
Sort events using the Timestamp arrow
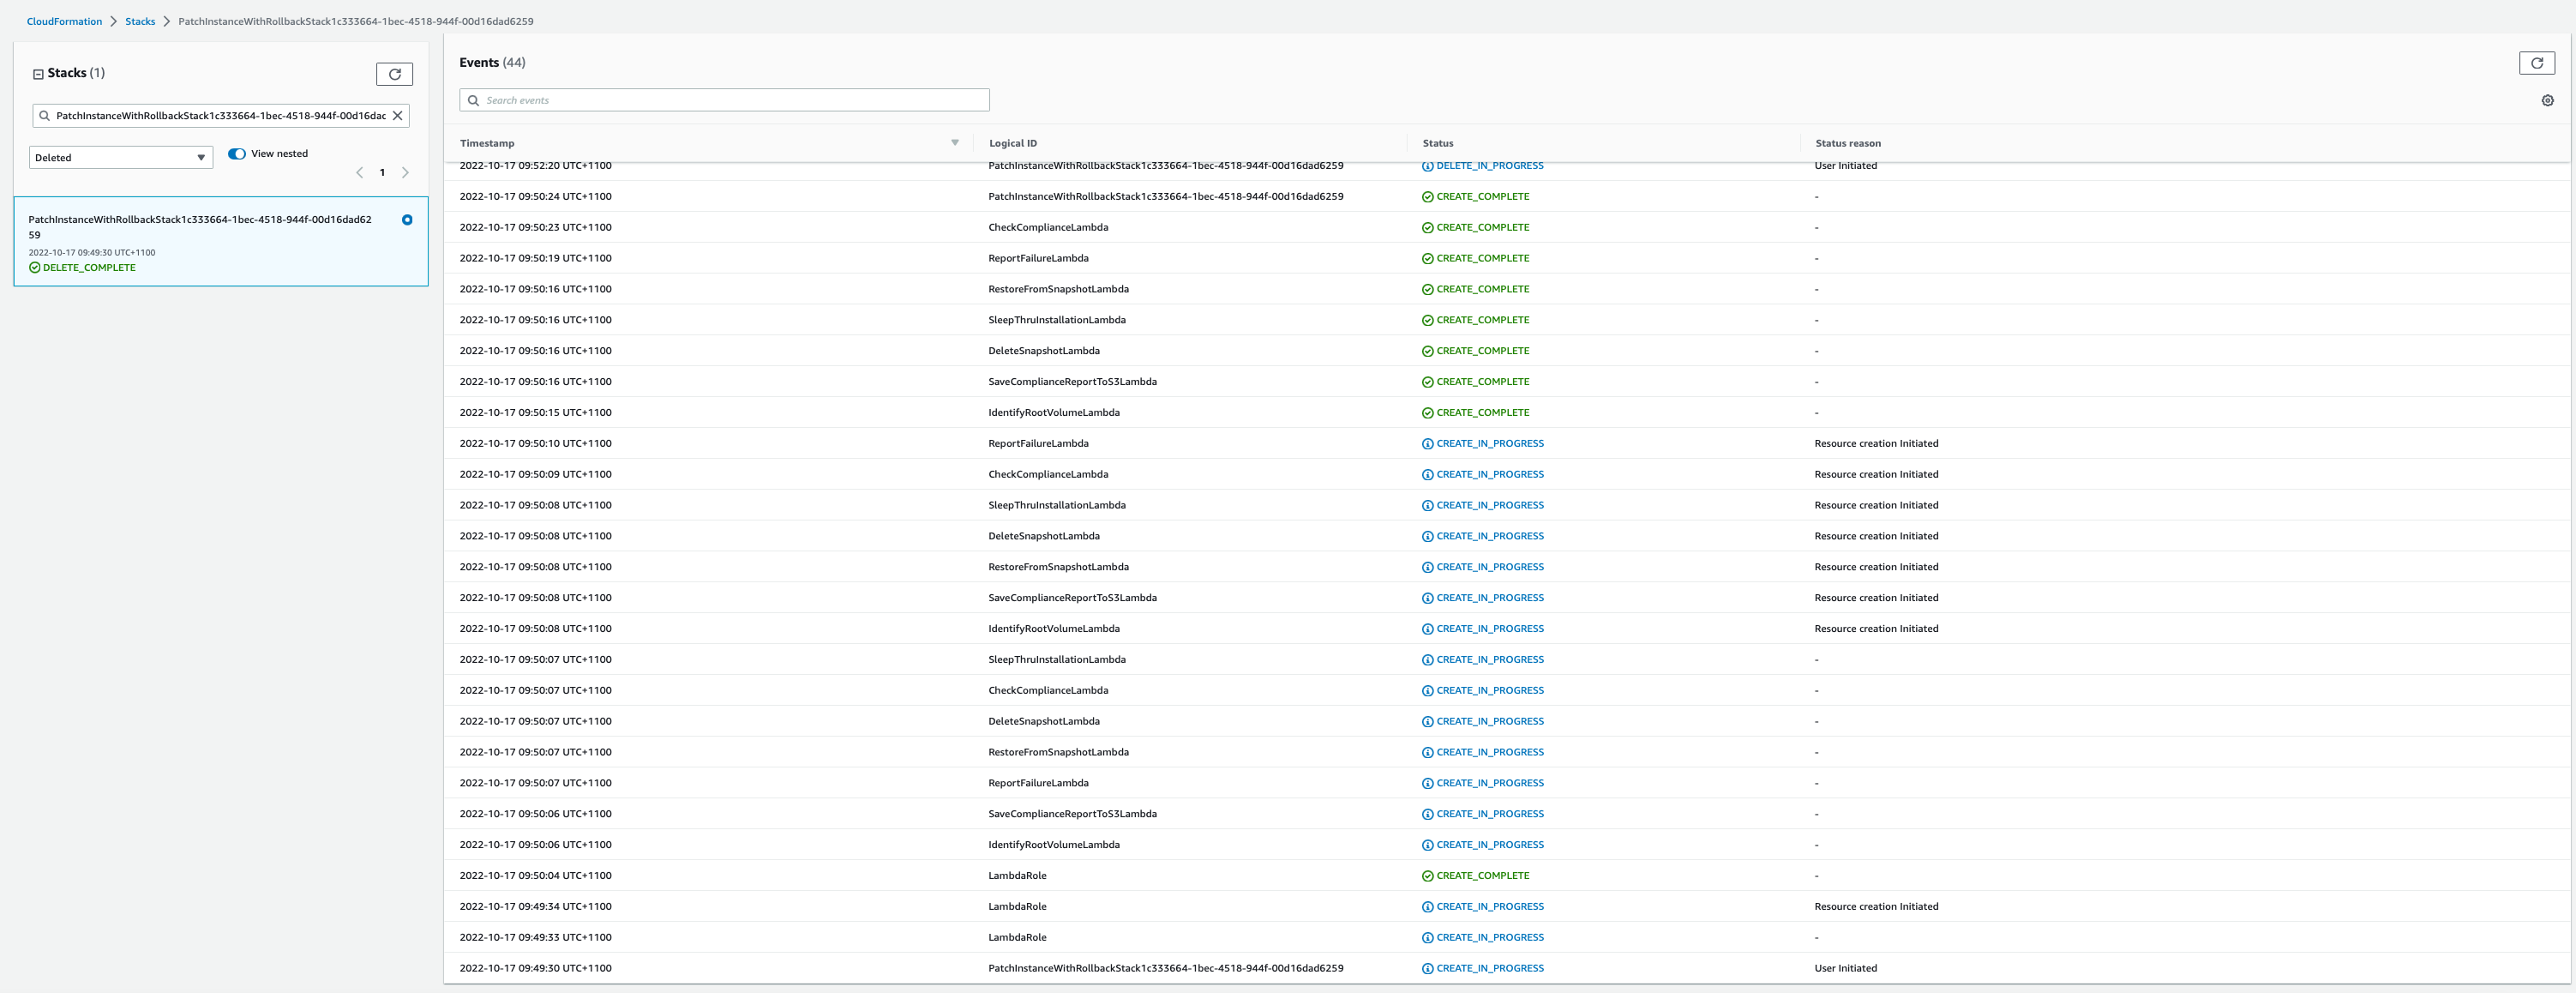click(954, 142)
